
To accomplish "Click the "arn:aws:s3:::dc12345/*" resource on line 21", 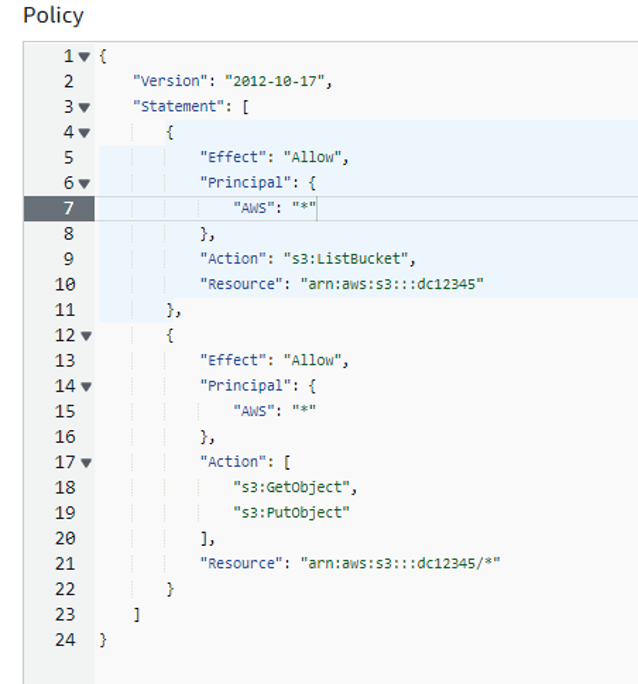I will 400,563.
